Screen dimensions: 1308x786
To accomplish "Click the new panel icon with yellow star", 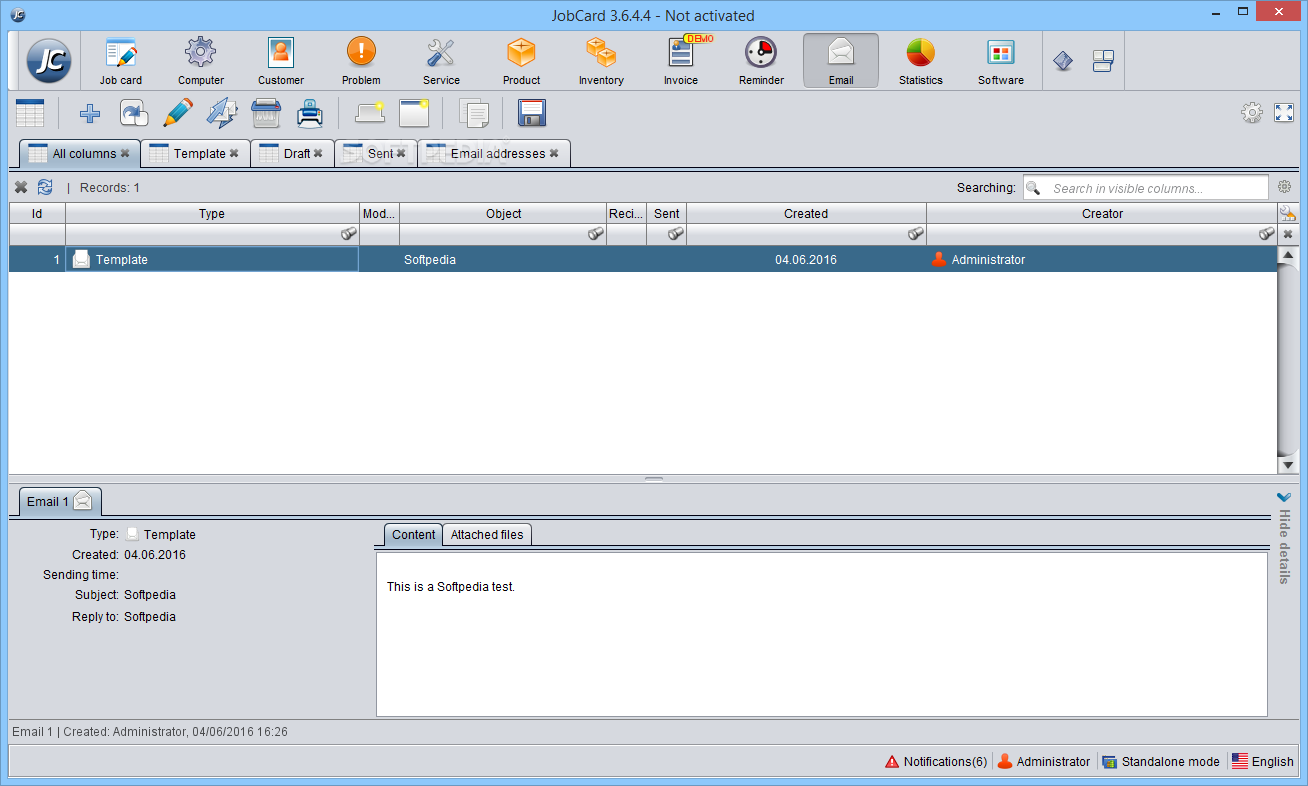I will 370,113.
